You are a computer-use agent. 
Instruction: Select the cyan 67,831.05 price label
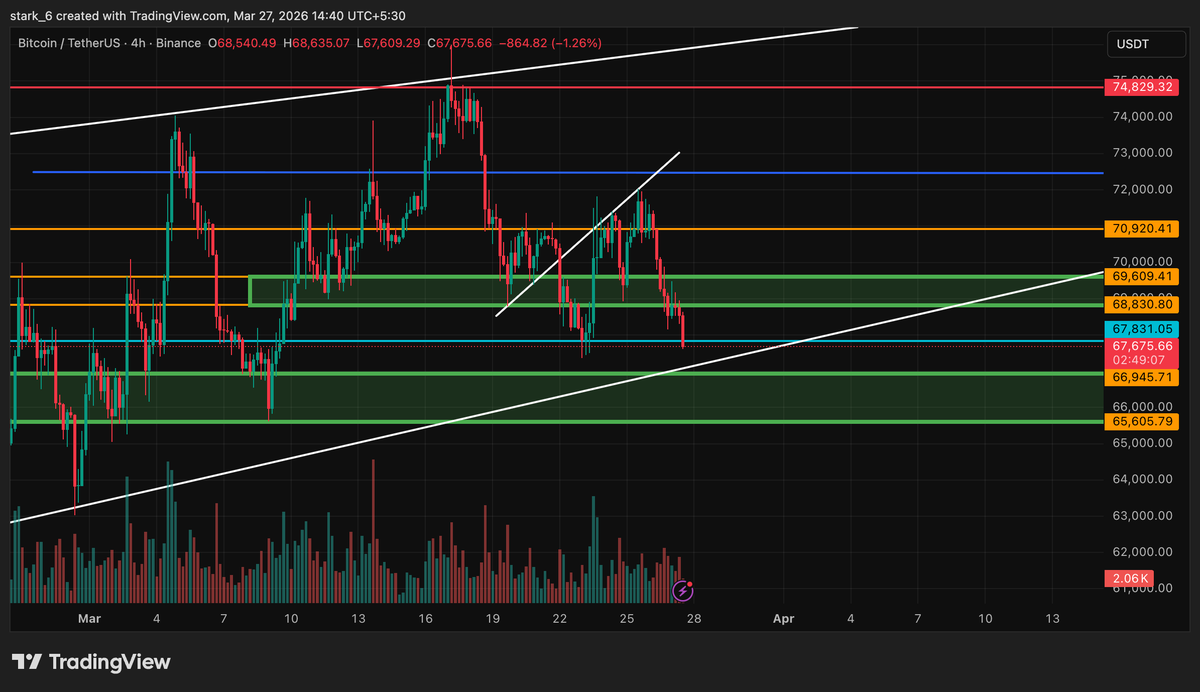pos(1140,329)
